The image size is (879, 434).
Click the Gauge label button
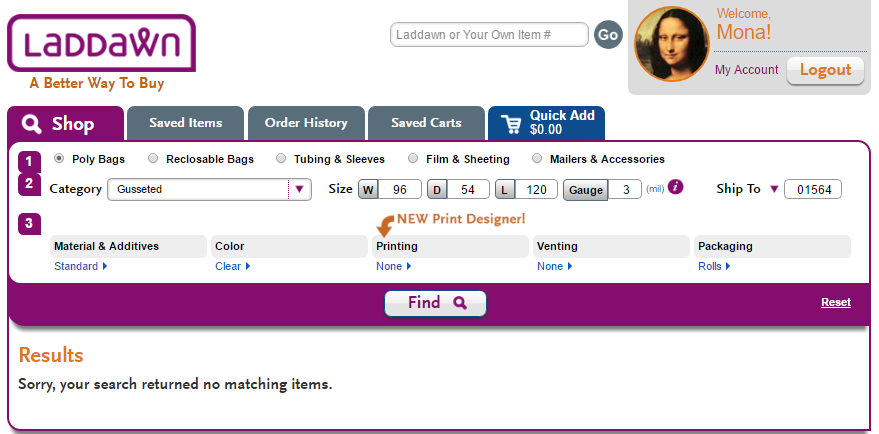point(586,190)
